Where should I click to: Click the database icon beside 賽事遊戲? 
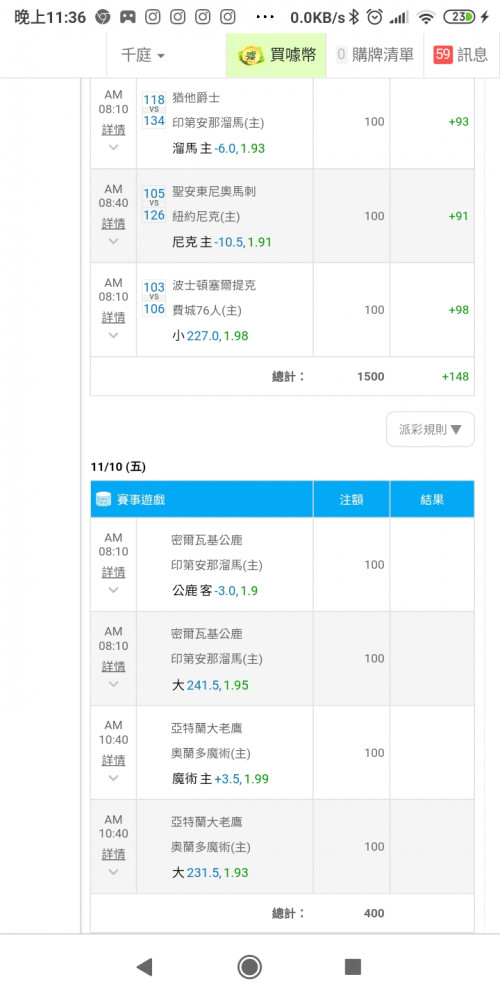(x=104, y=499)
